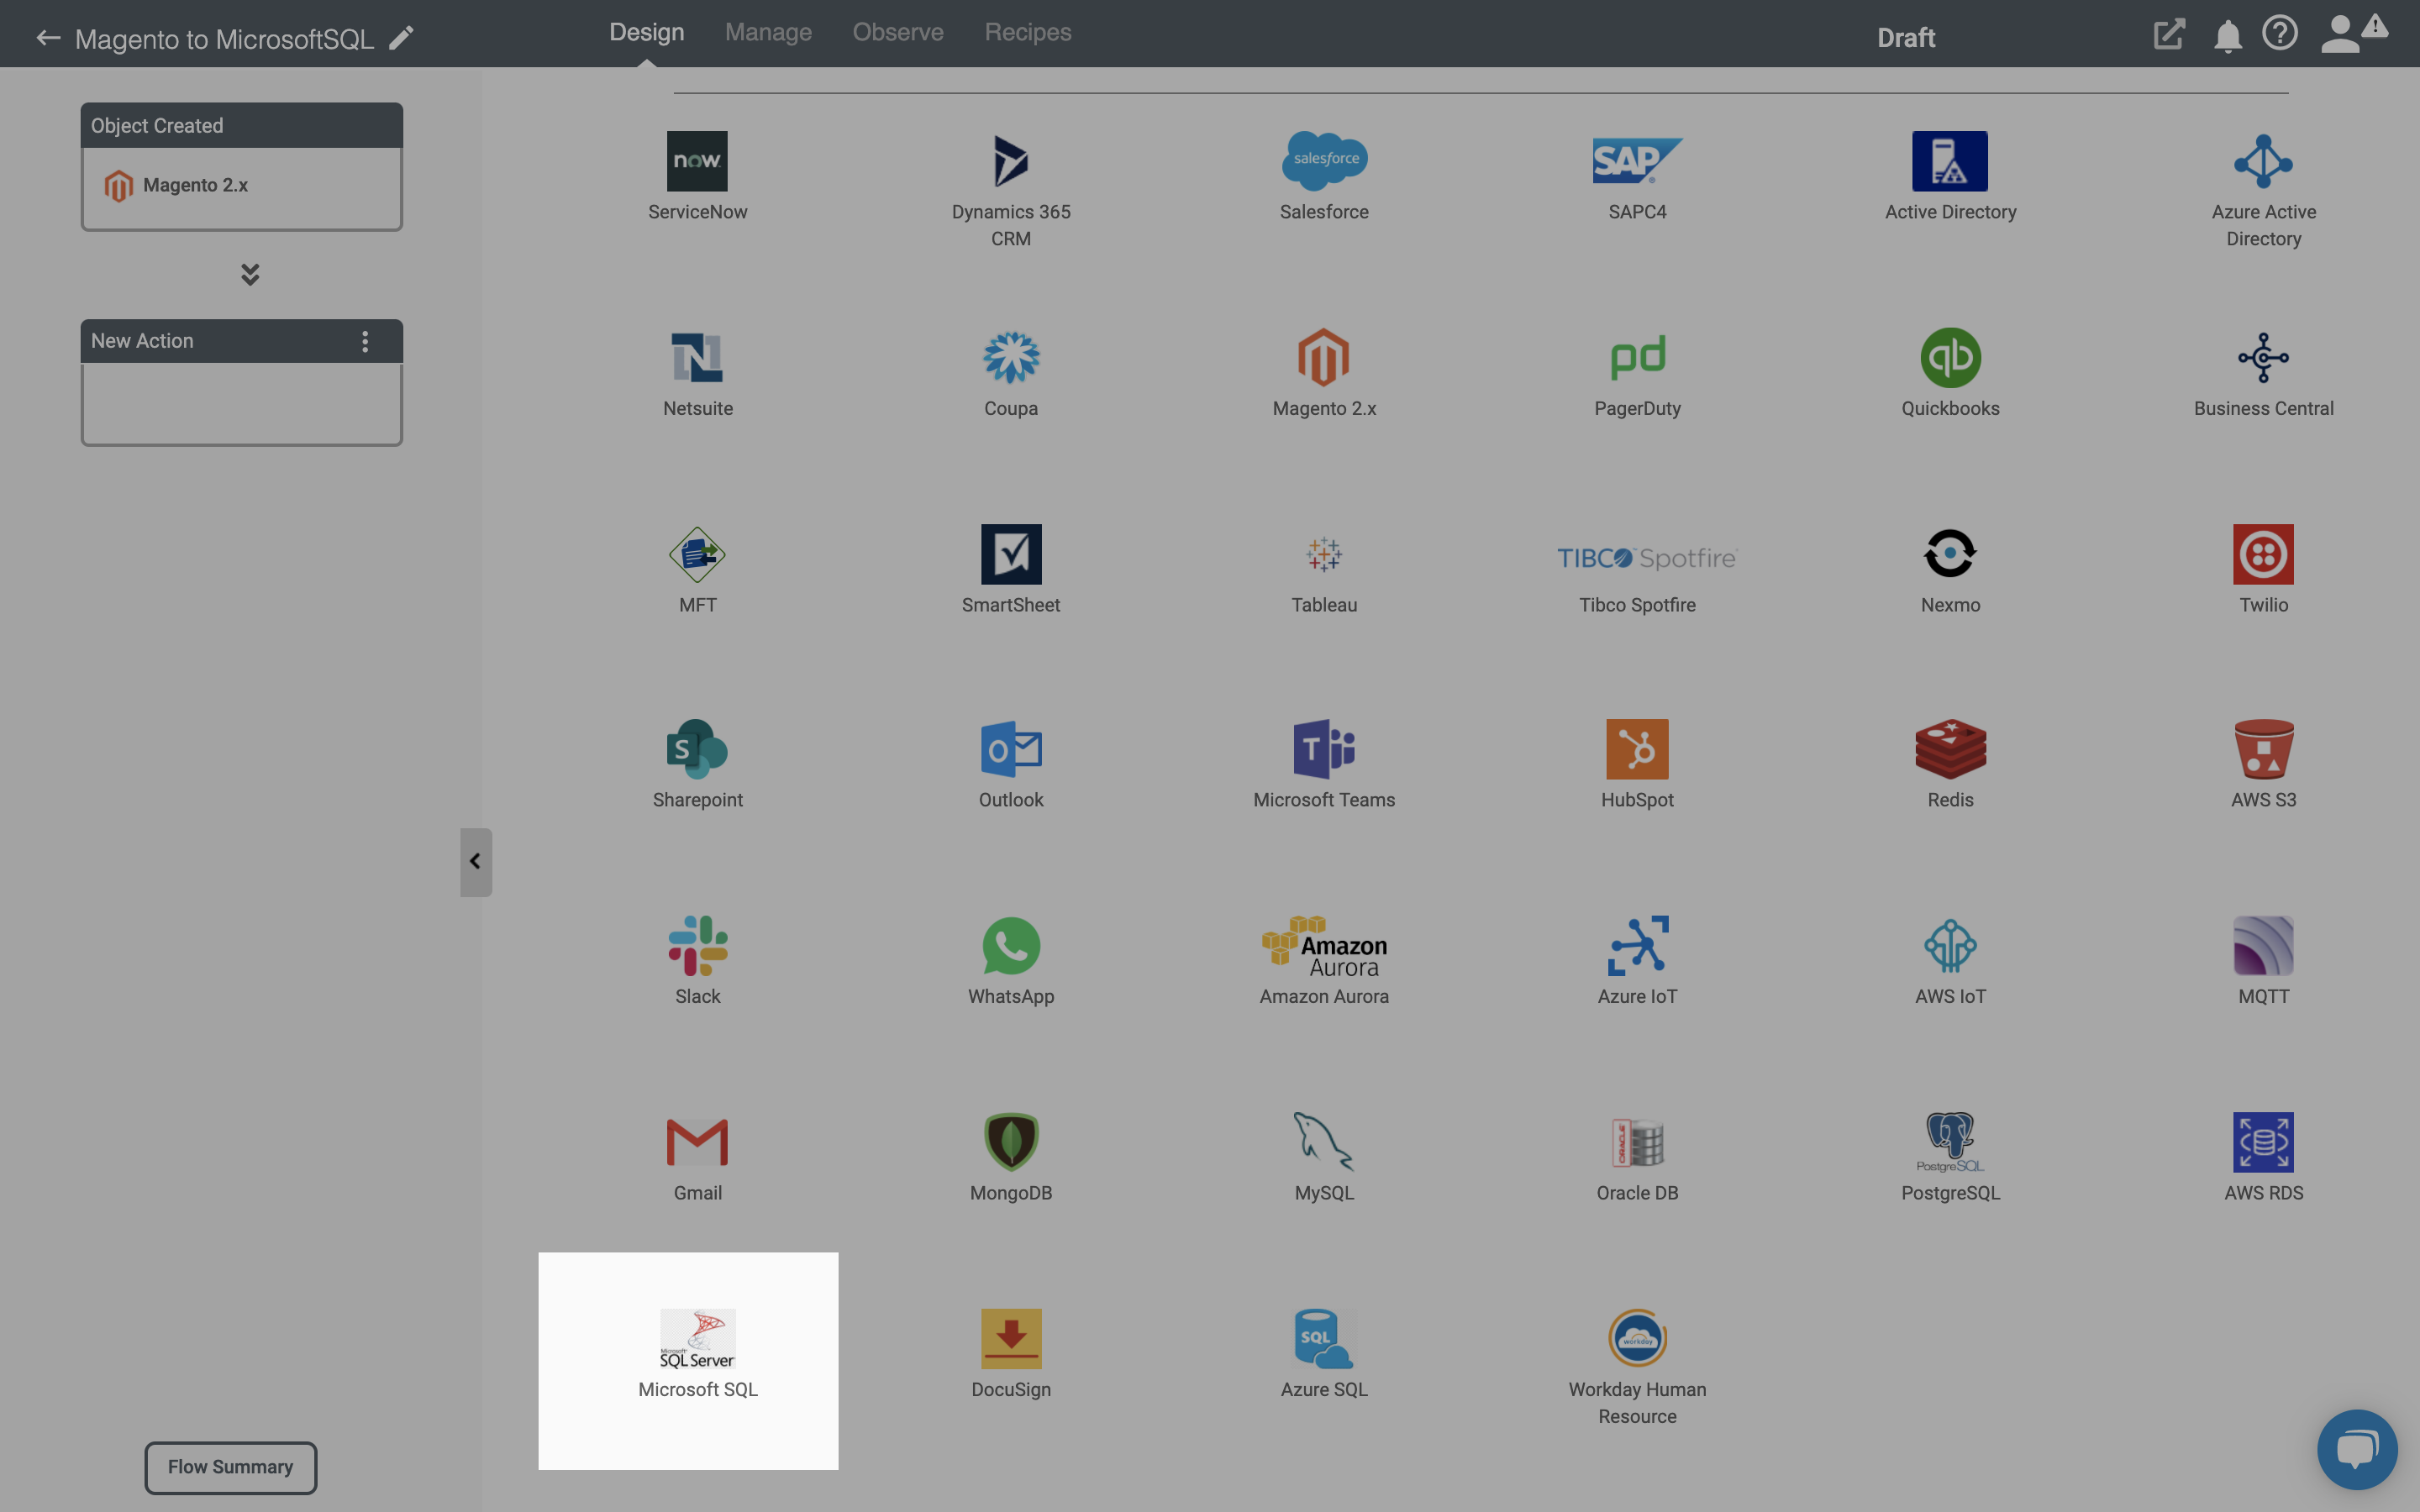Click the Flow Summary button

coord(230,1467)
